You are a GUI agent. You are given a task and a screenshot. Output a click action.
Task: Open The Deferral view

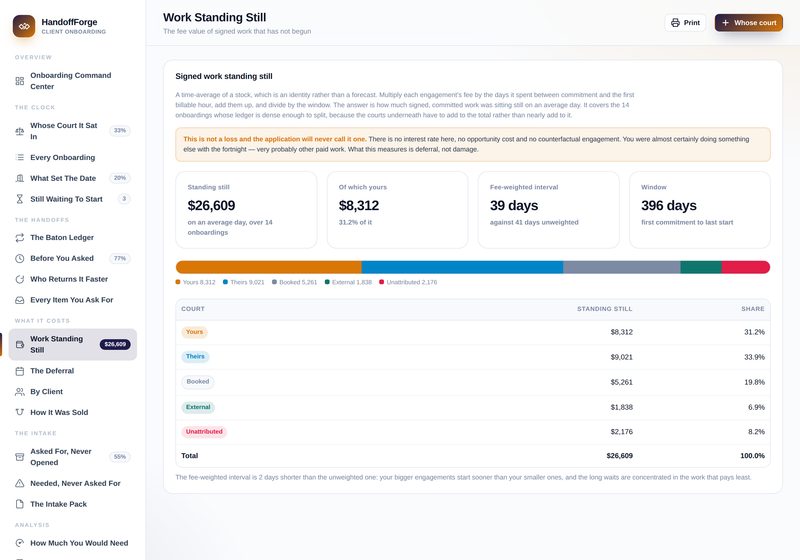[x=72, y=371]
